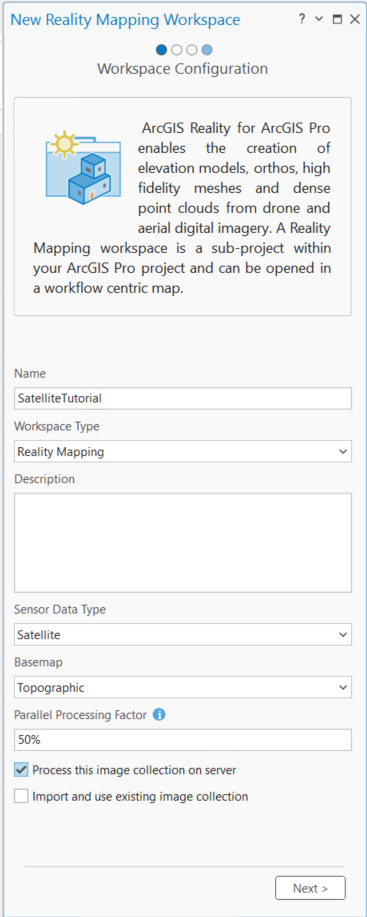Open the Workspace Type dropdown
The width and height of the screenshot is (367, 917).
coord(182,451)
